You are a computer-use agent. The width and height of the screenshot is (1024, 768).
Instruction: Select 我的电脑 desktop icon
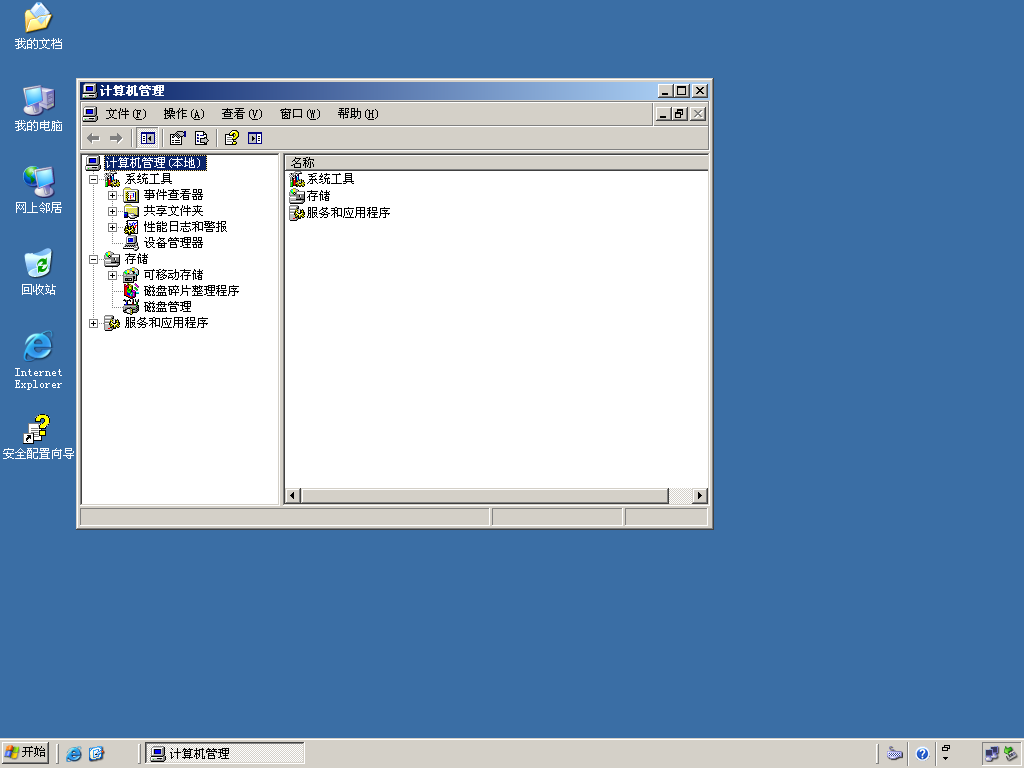click(38, 108)
